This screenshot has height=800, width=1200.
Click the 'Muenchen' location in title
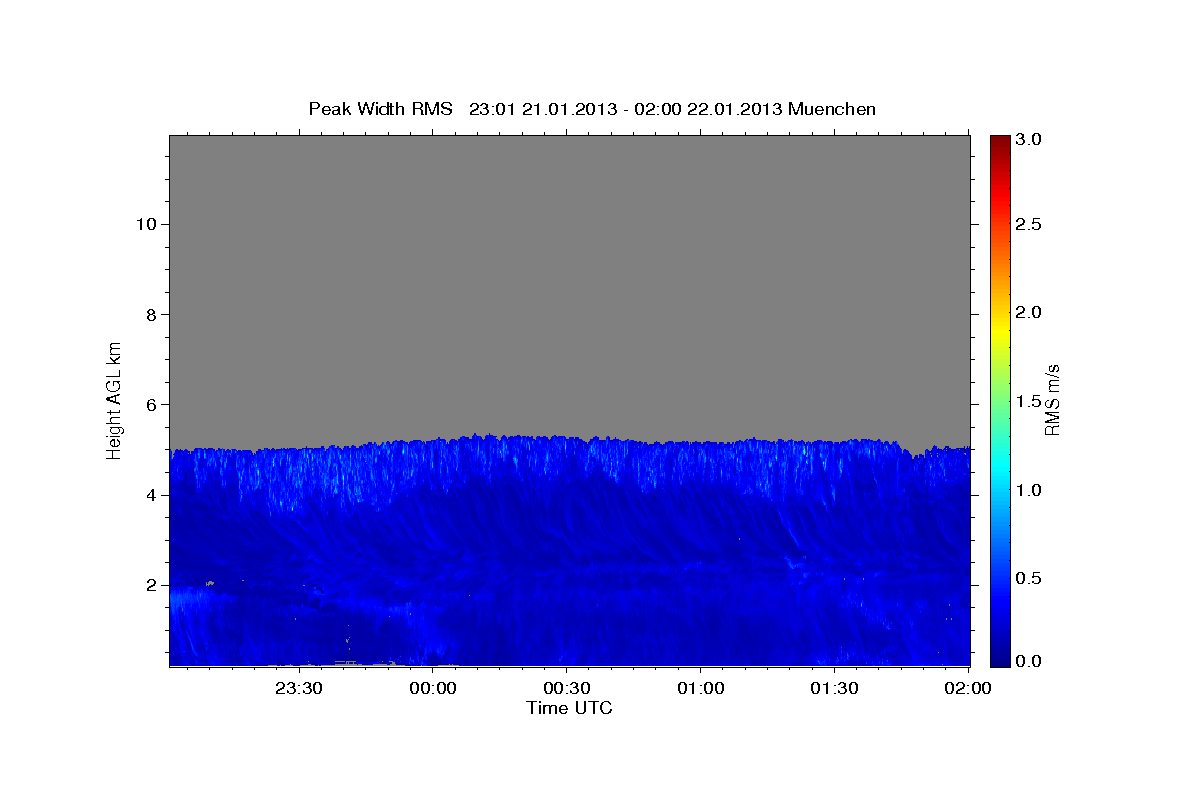832,109
